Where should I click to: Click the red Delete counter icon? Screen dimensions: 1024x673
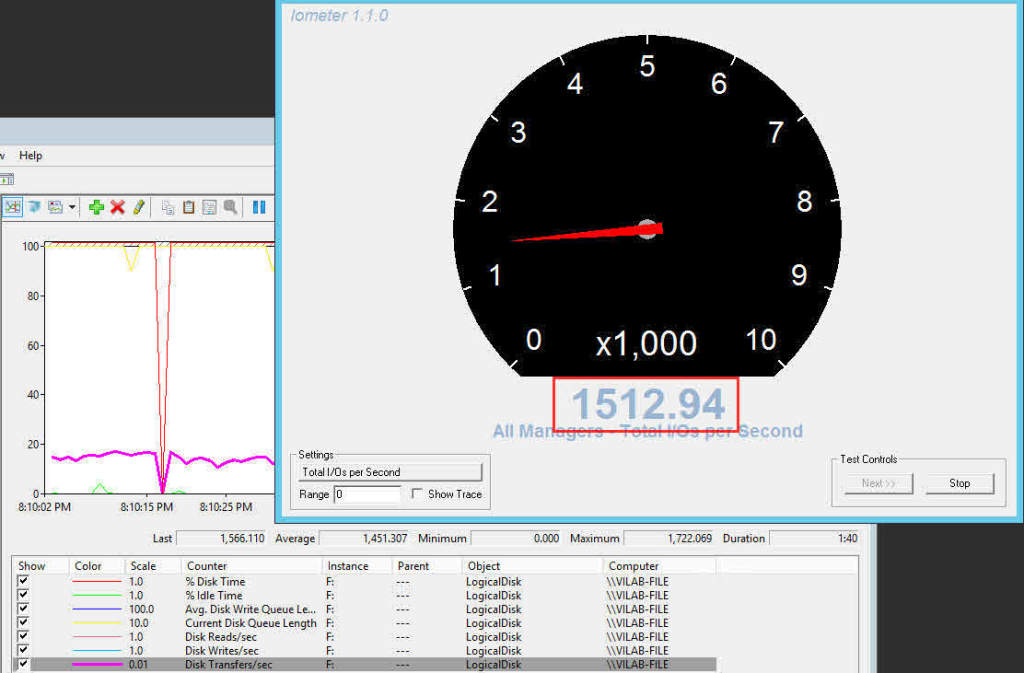[117, 207]
